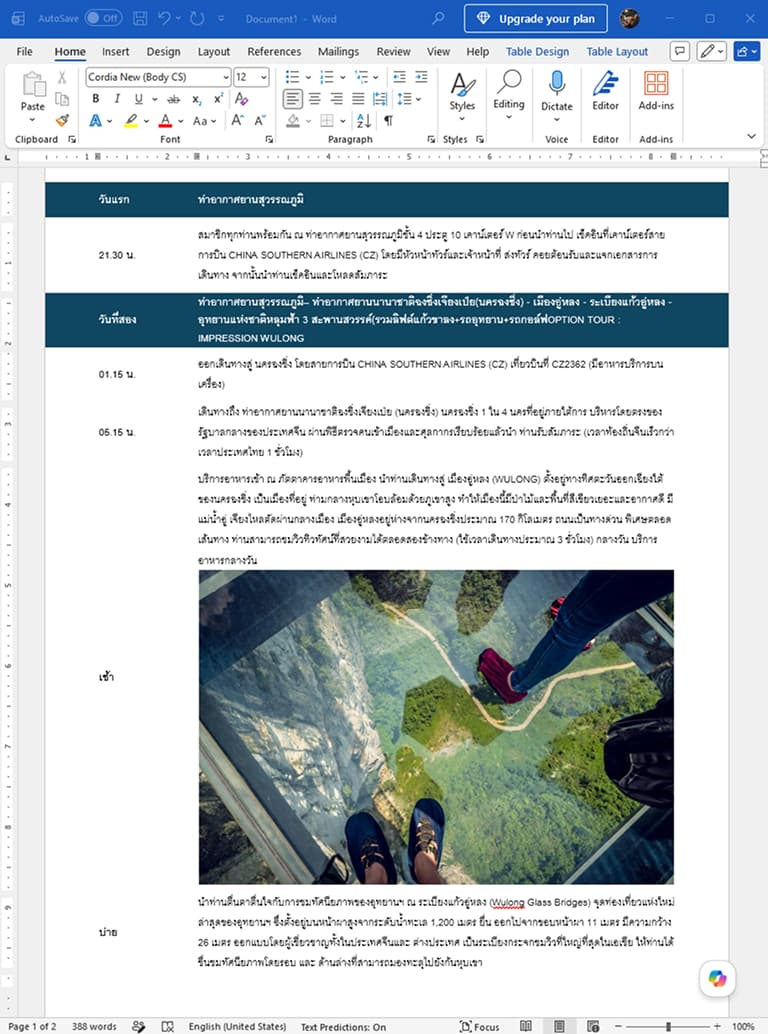Click the glass bridge photo in document
This screenshot has width=768, height=1034.
pos(436,727)
